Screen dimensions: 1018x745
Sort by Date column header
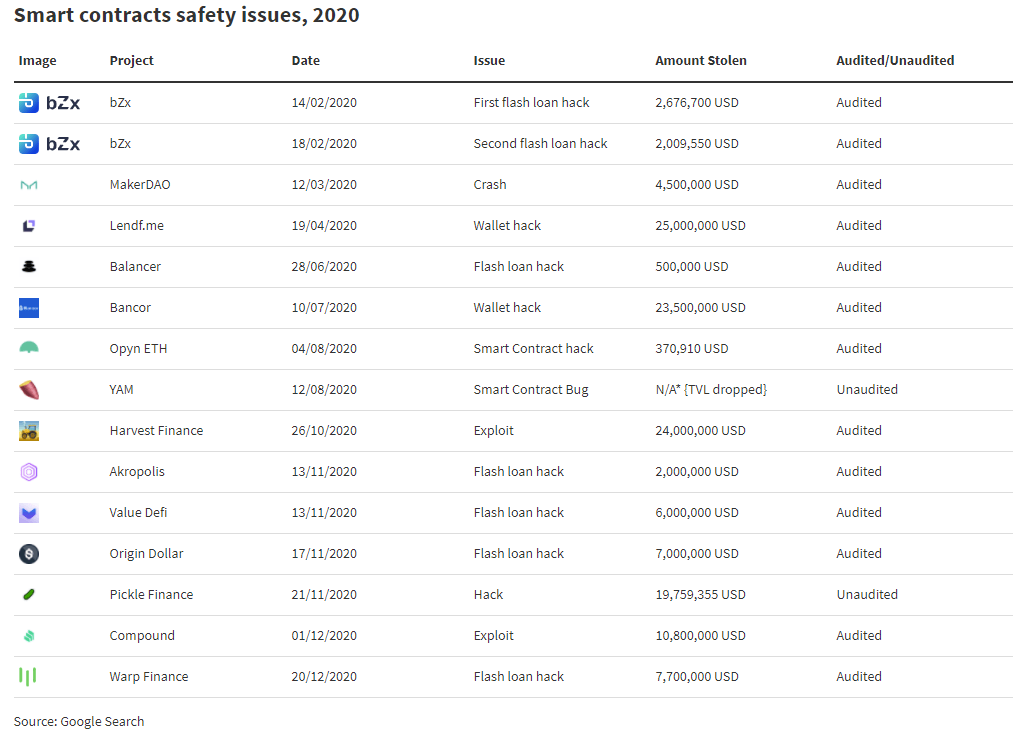(305, 60)
